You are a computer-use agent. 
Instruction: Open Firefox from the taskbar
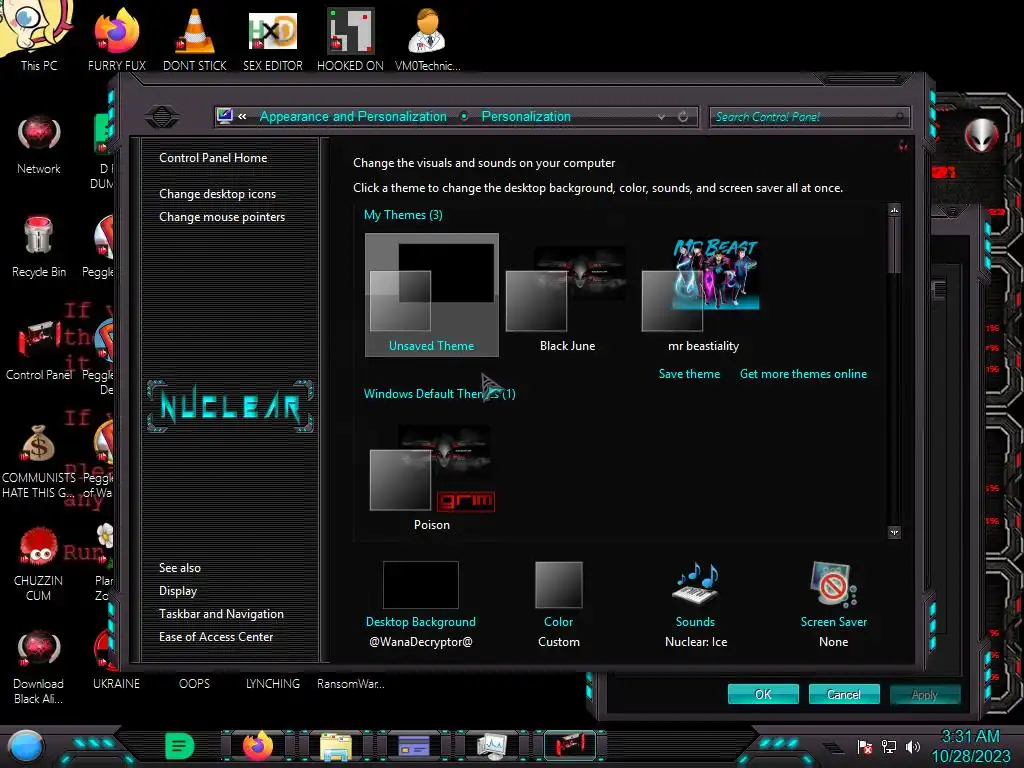point(257,746)
